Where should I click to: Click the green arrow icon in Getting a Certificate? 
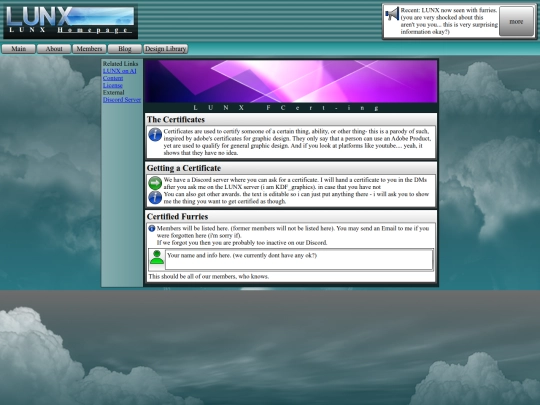pos(155,183)
